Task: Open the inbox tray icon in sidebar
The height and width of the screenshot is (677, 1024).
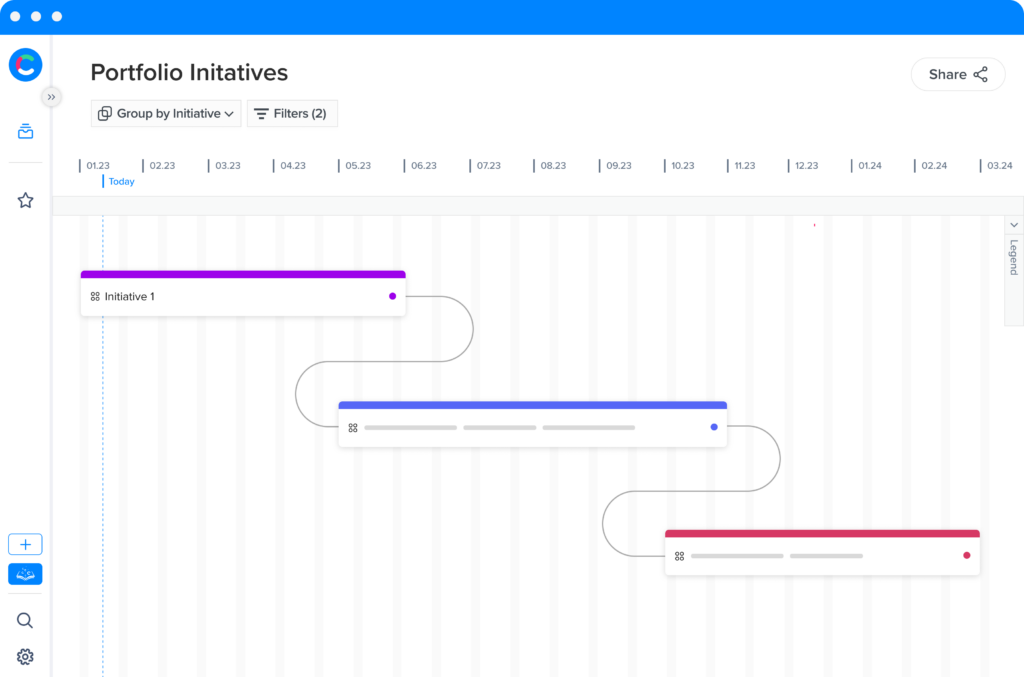Action: [25, 131]
